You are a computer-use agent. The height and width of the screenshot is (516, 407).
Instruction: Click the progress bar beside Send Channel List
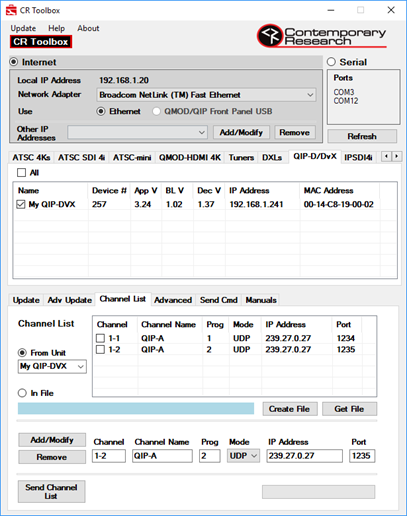pyautogui.click(x=318, y=492)
